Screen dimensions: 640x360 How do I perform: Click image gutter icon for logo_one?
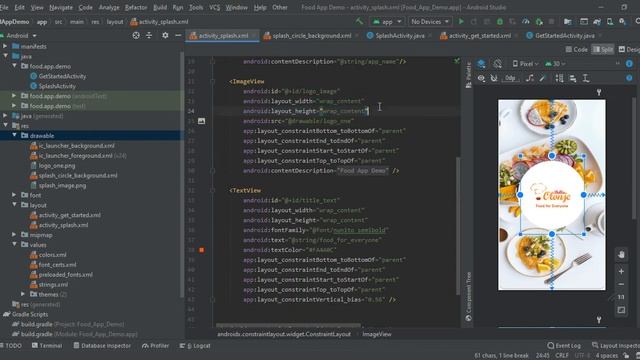202,121
